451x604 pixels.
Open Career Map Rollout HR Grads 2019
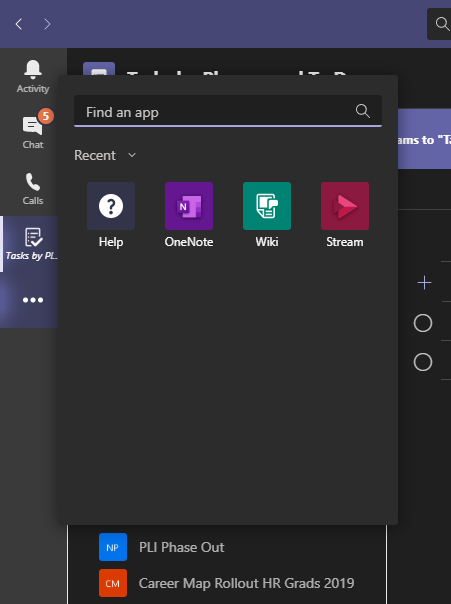coord(246,583)
